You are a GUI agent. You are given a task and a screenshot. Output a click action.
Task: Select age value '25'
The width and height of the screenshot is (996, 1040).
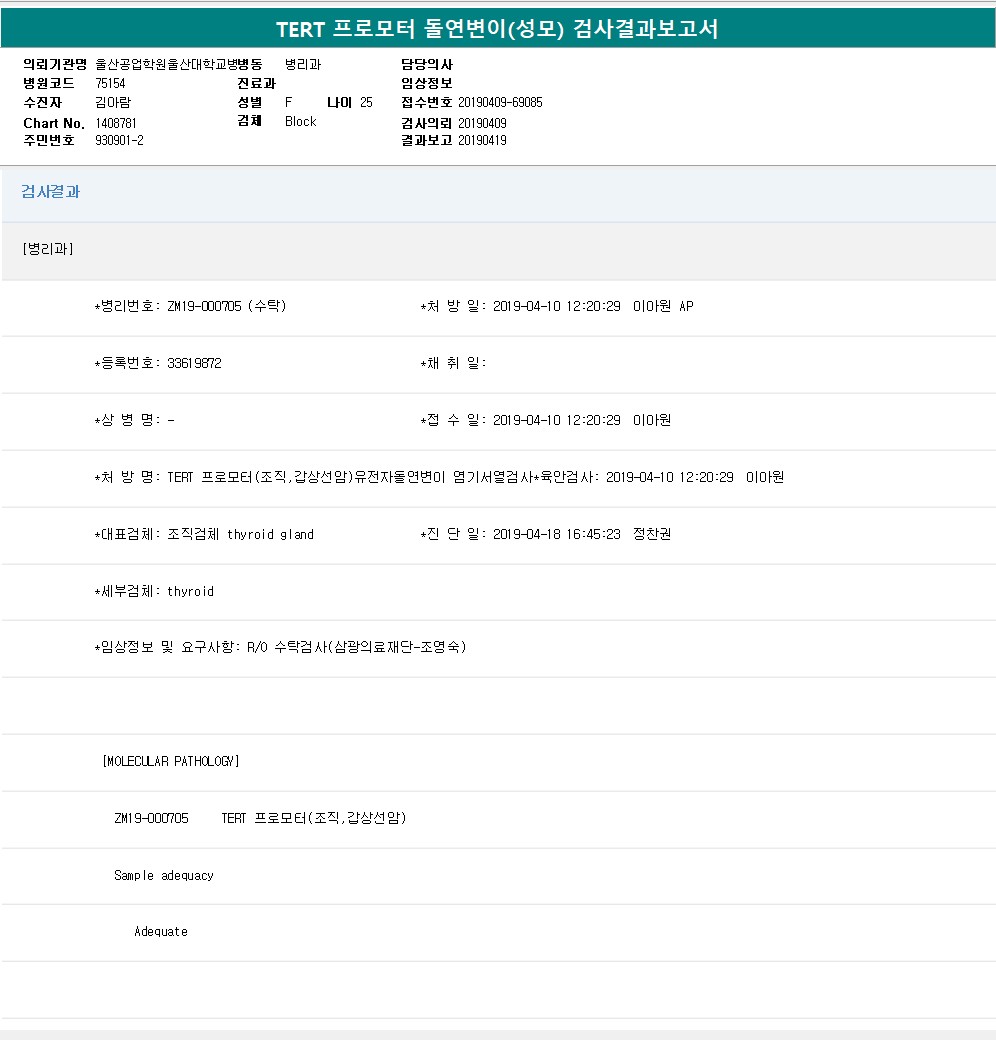click(x=366, y=102)
